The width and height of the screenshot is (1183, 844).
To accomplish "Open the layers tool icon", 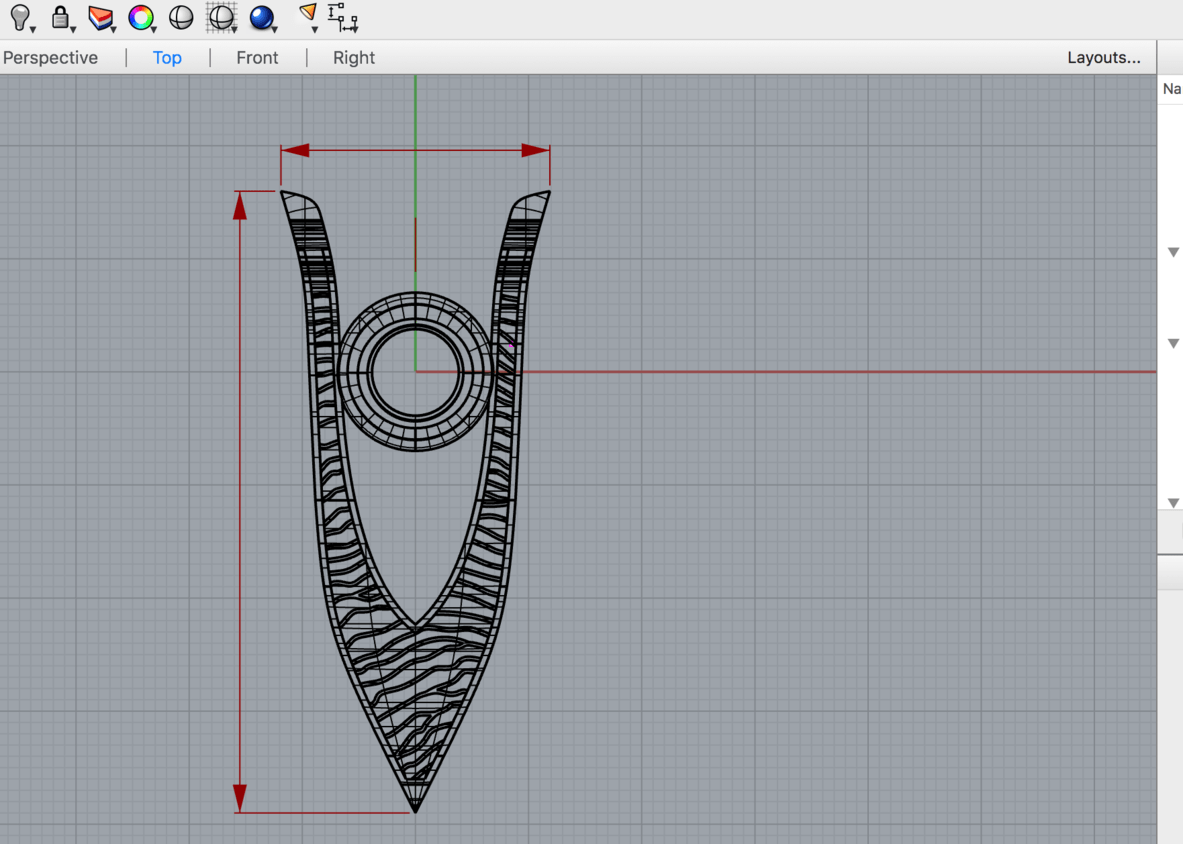I will tap(100, 17).
